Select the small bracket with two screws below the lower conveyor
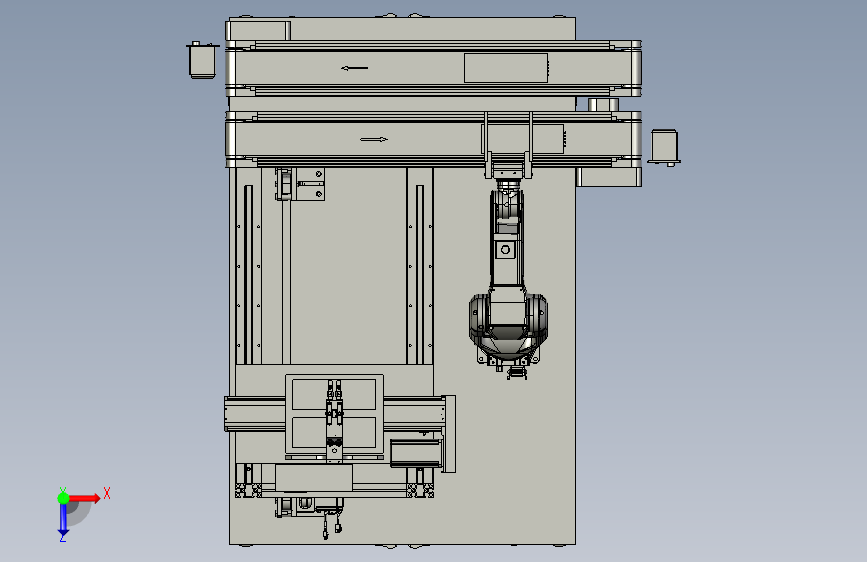 pos(311,185)
